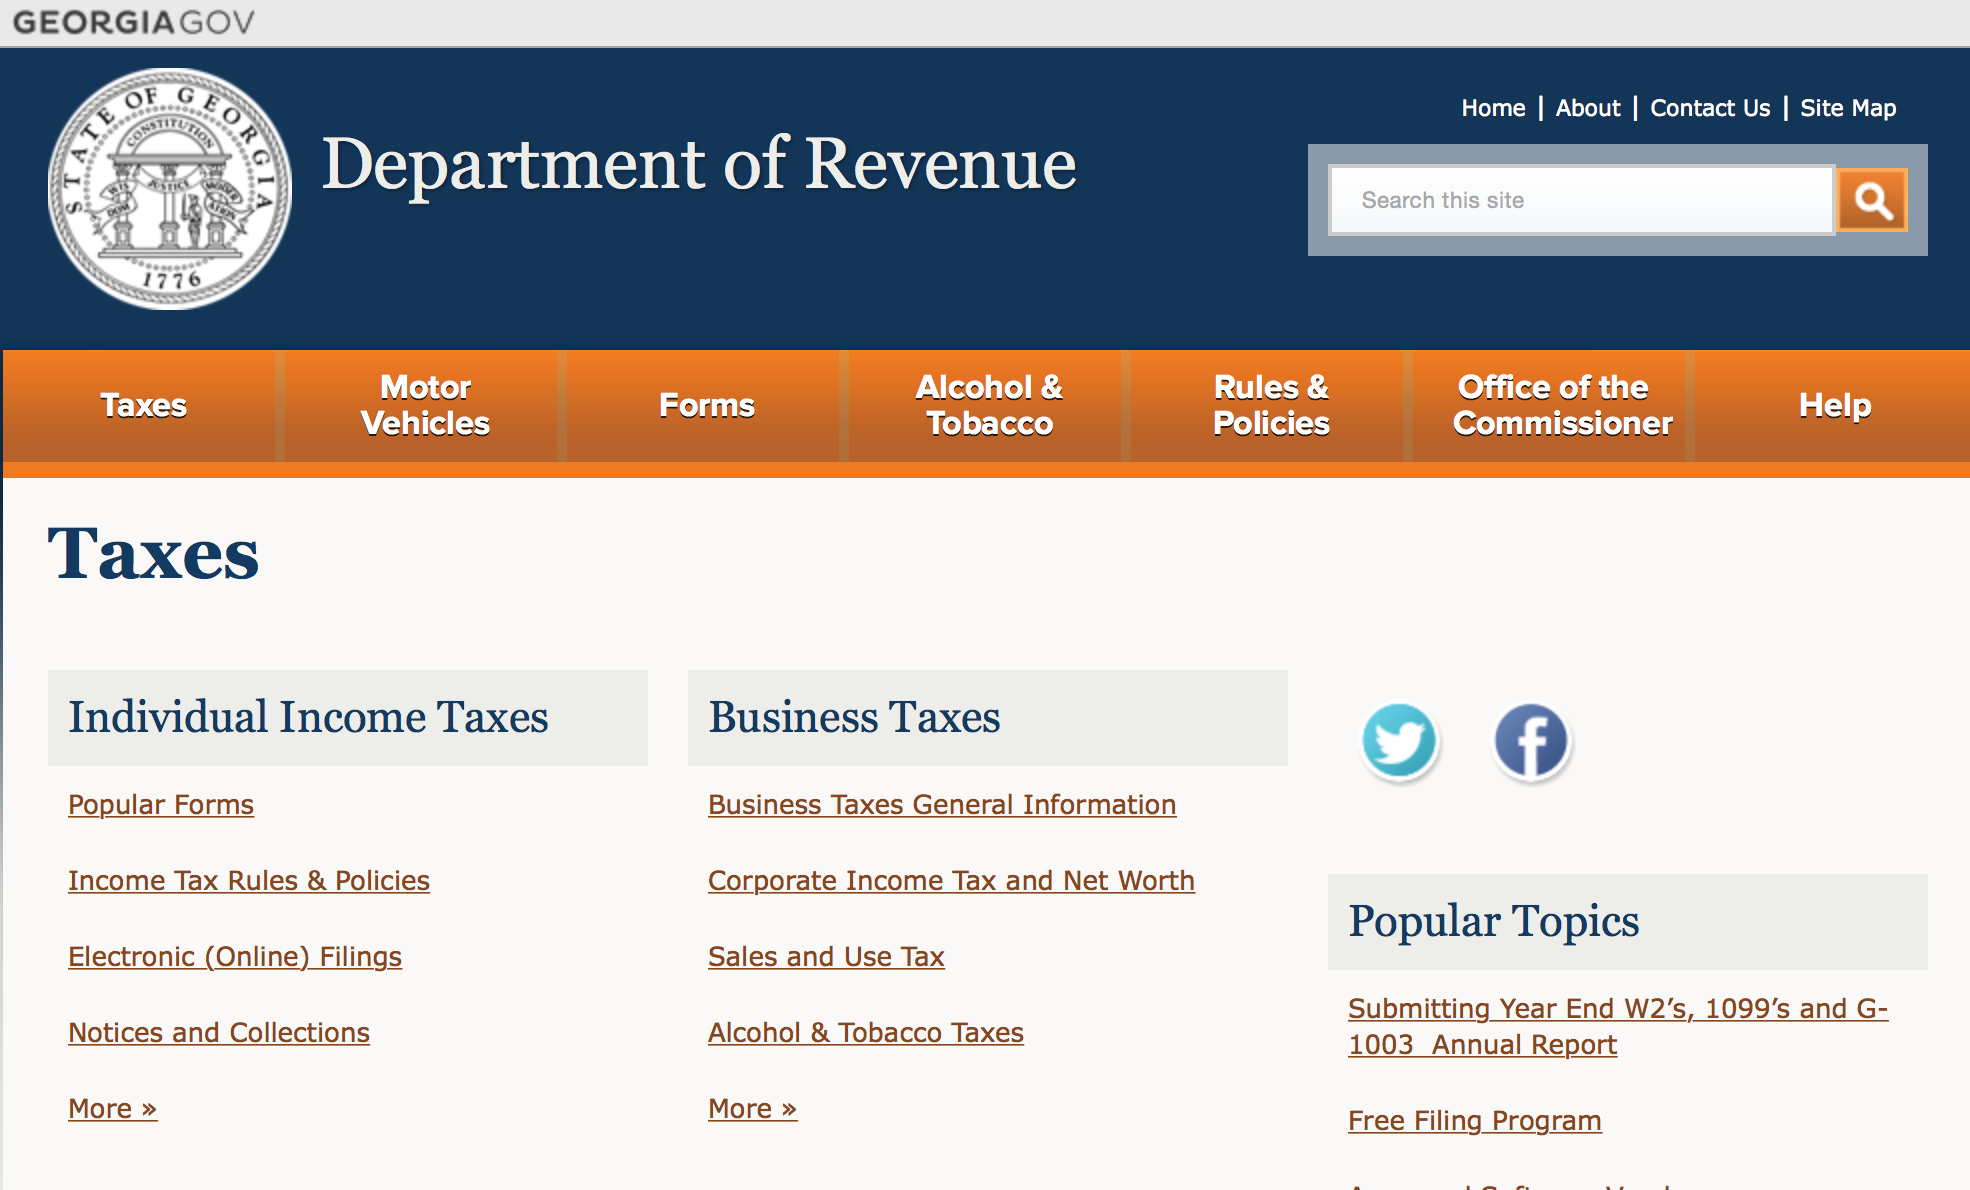Go to the Home link
This screenshot has height=1190, width=1970.
1493,108
